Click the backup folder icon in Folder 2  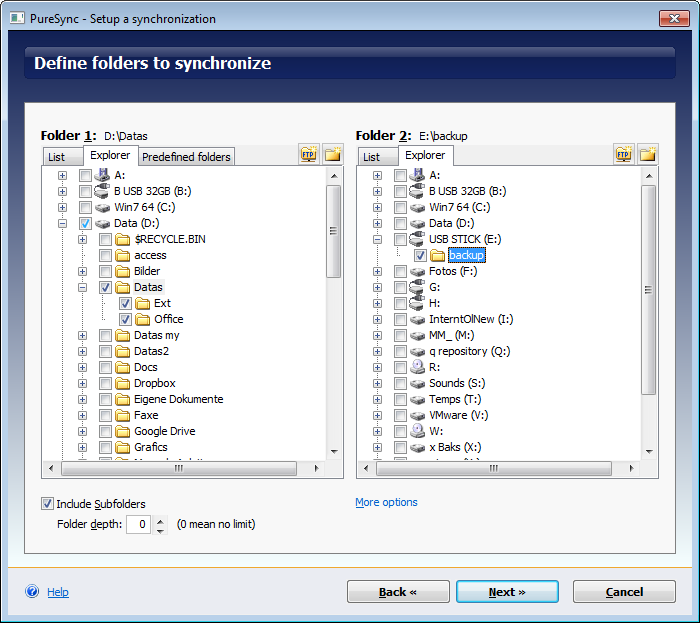438,255
